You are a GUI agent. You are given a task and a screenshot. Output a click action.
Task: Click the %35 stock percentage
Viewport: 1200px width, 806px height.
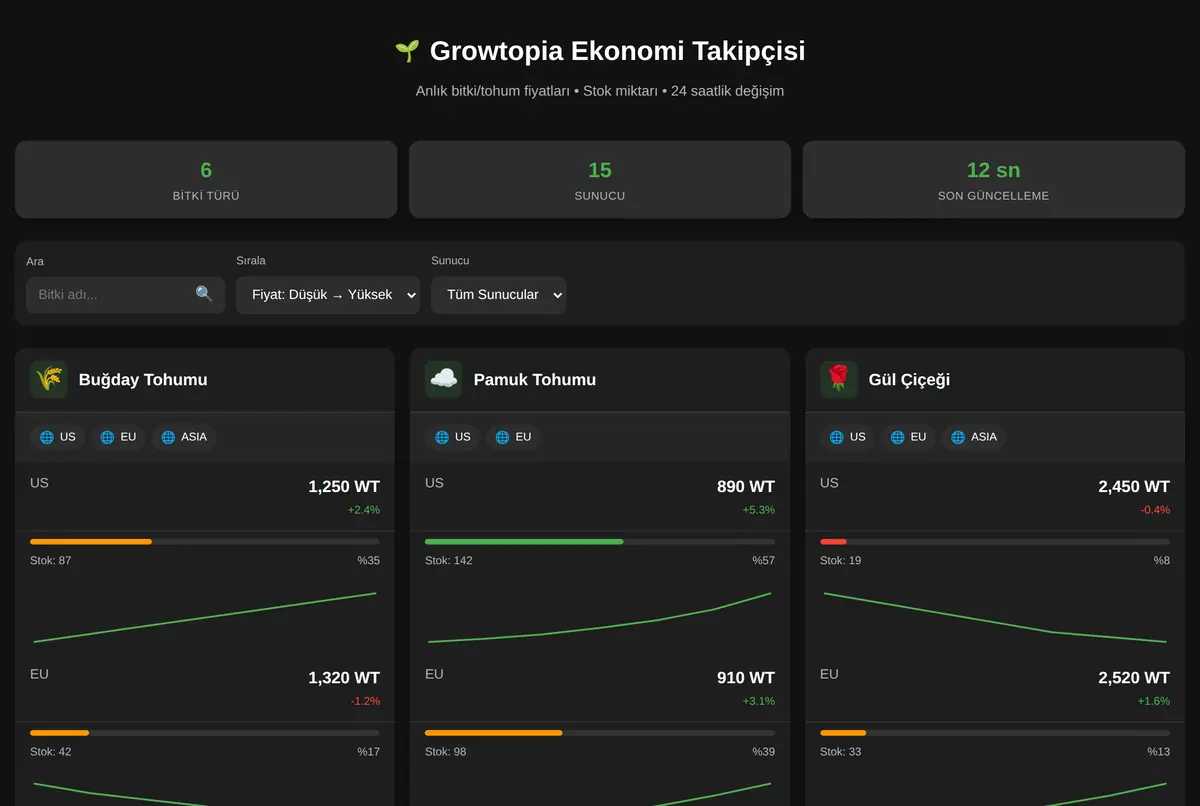tap(369, 560)
